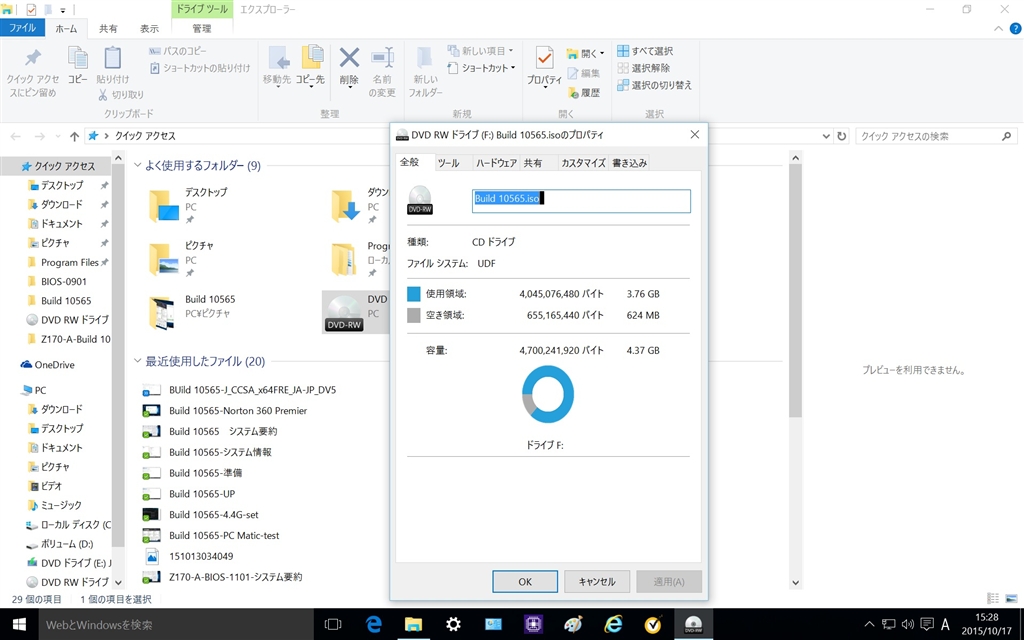
Task: Select the Pictures (ピクチャ) folder tile
Action: pyautogui.click(x=182, y=259)
